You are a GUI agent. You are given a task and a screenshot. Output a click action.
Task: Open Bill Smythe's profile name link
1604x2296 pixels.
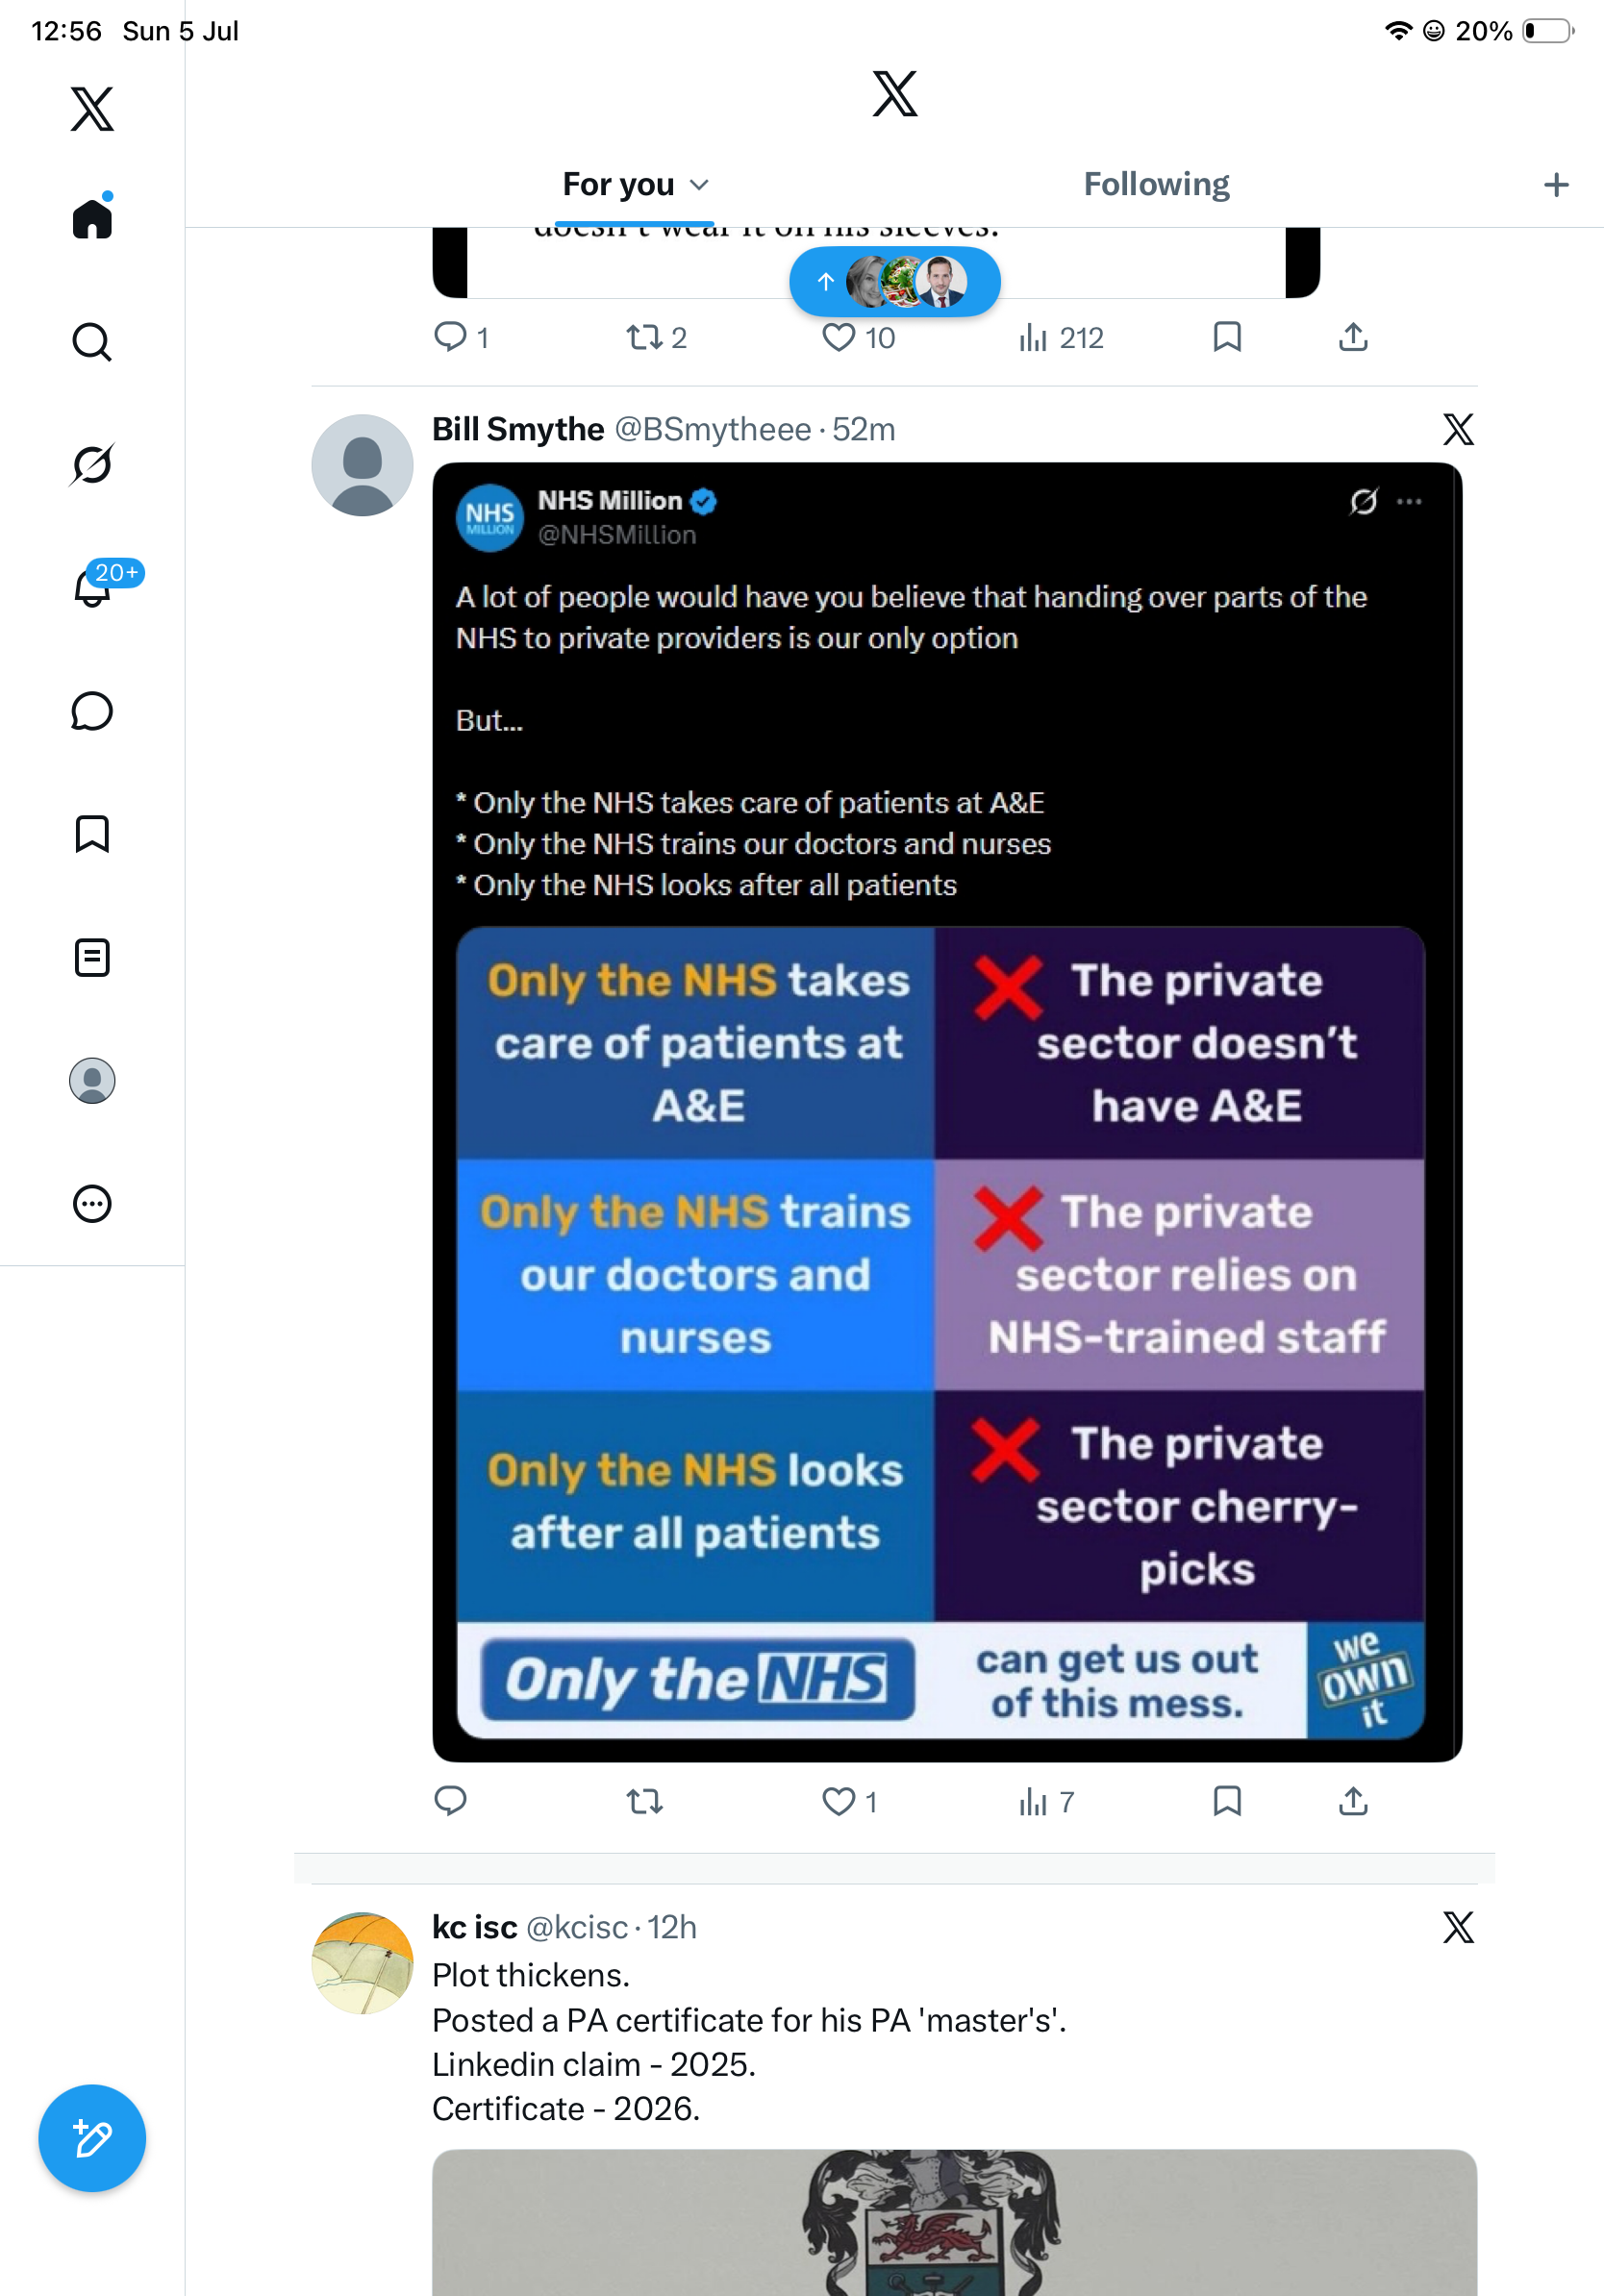(x=518, y=430)
